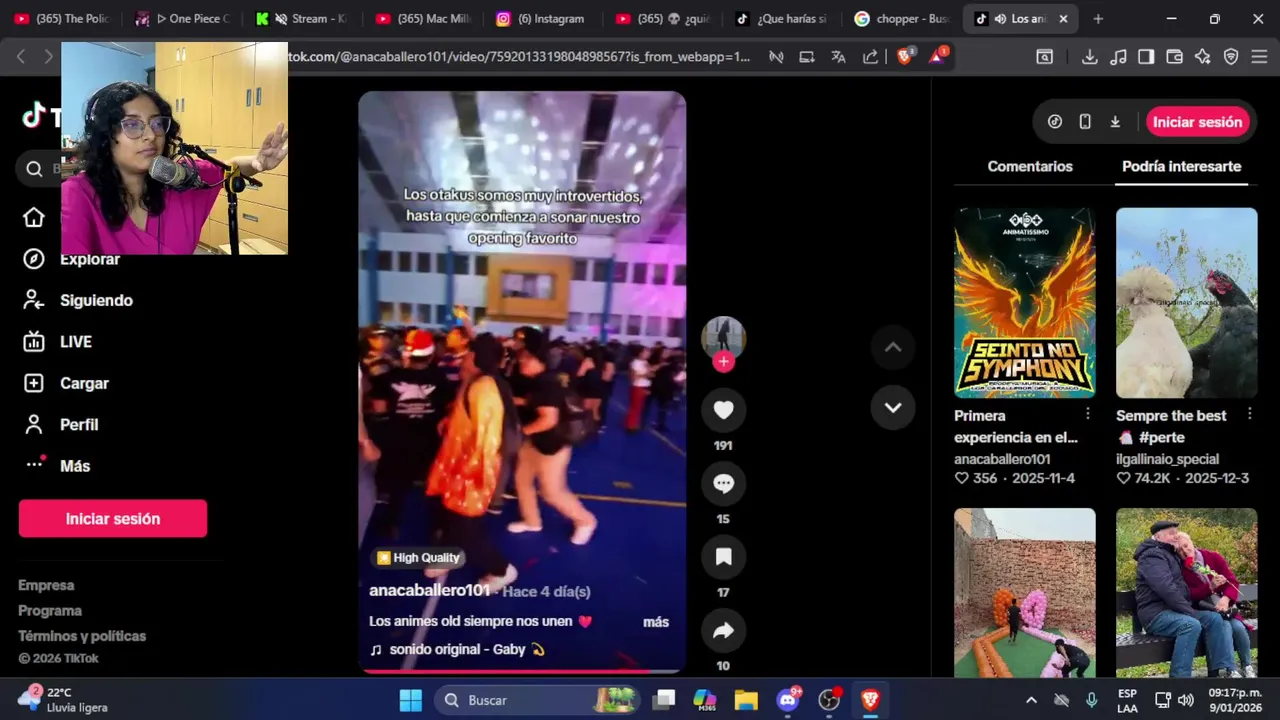The image size is (1280, 720).
Task: Open the Seinto no Symphony video thumbnail
Action: point(1024,303)
